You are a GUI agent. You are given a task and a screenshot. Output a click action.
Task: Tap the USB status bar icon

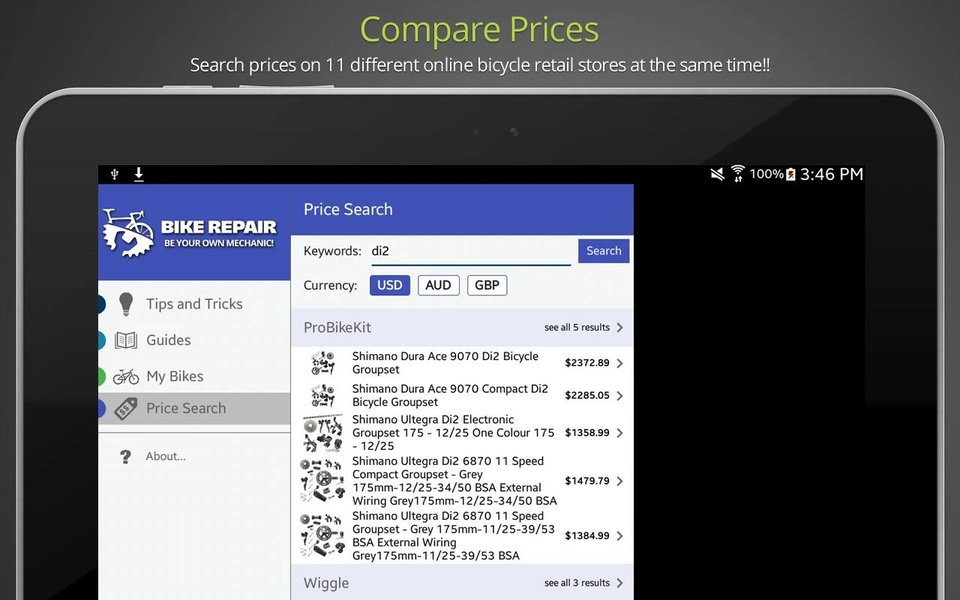(114, 174)
